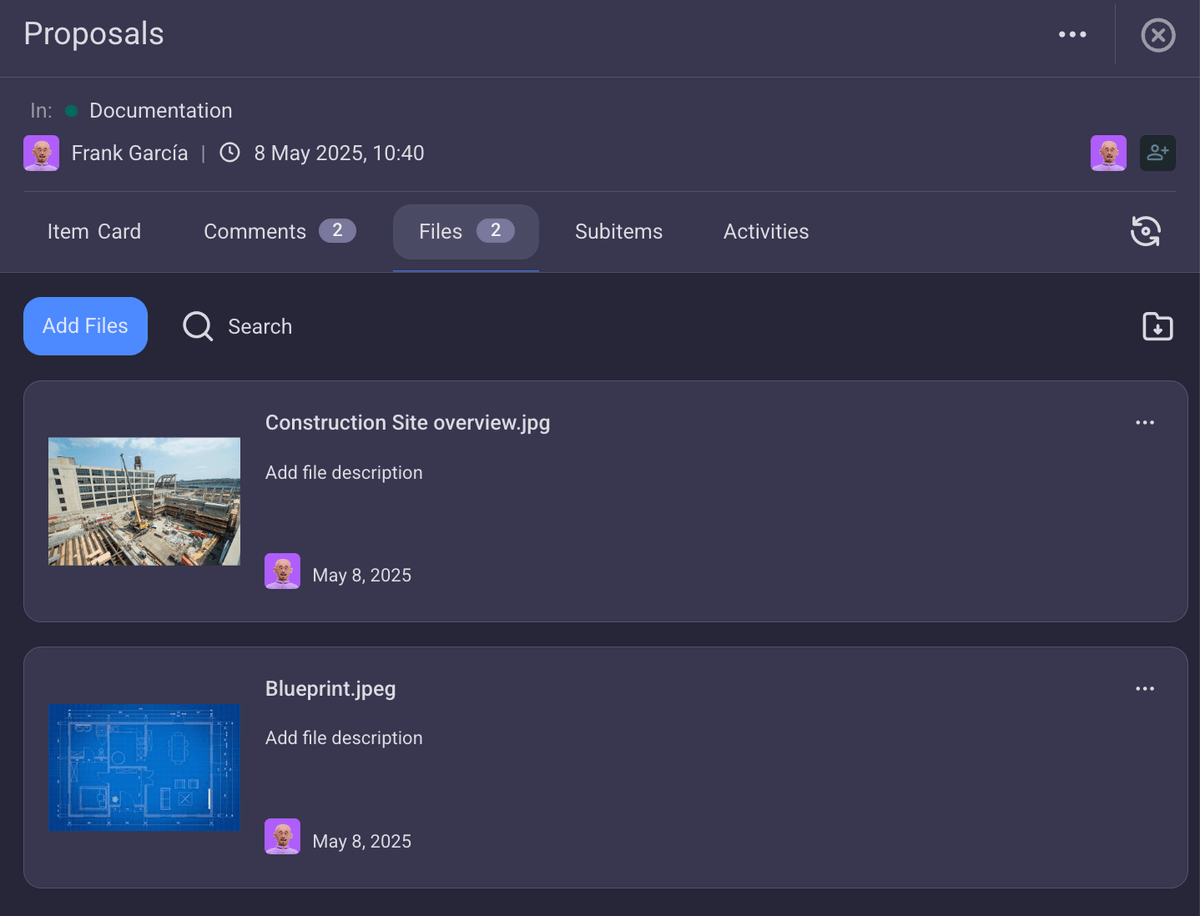The height and width of the screenshot is (916, 1200).
Task: Click the clock icon next to the timestamp
Action: [229, 153]
